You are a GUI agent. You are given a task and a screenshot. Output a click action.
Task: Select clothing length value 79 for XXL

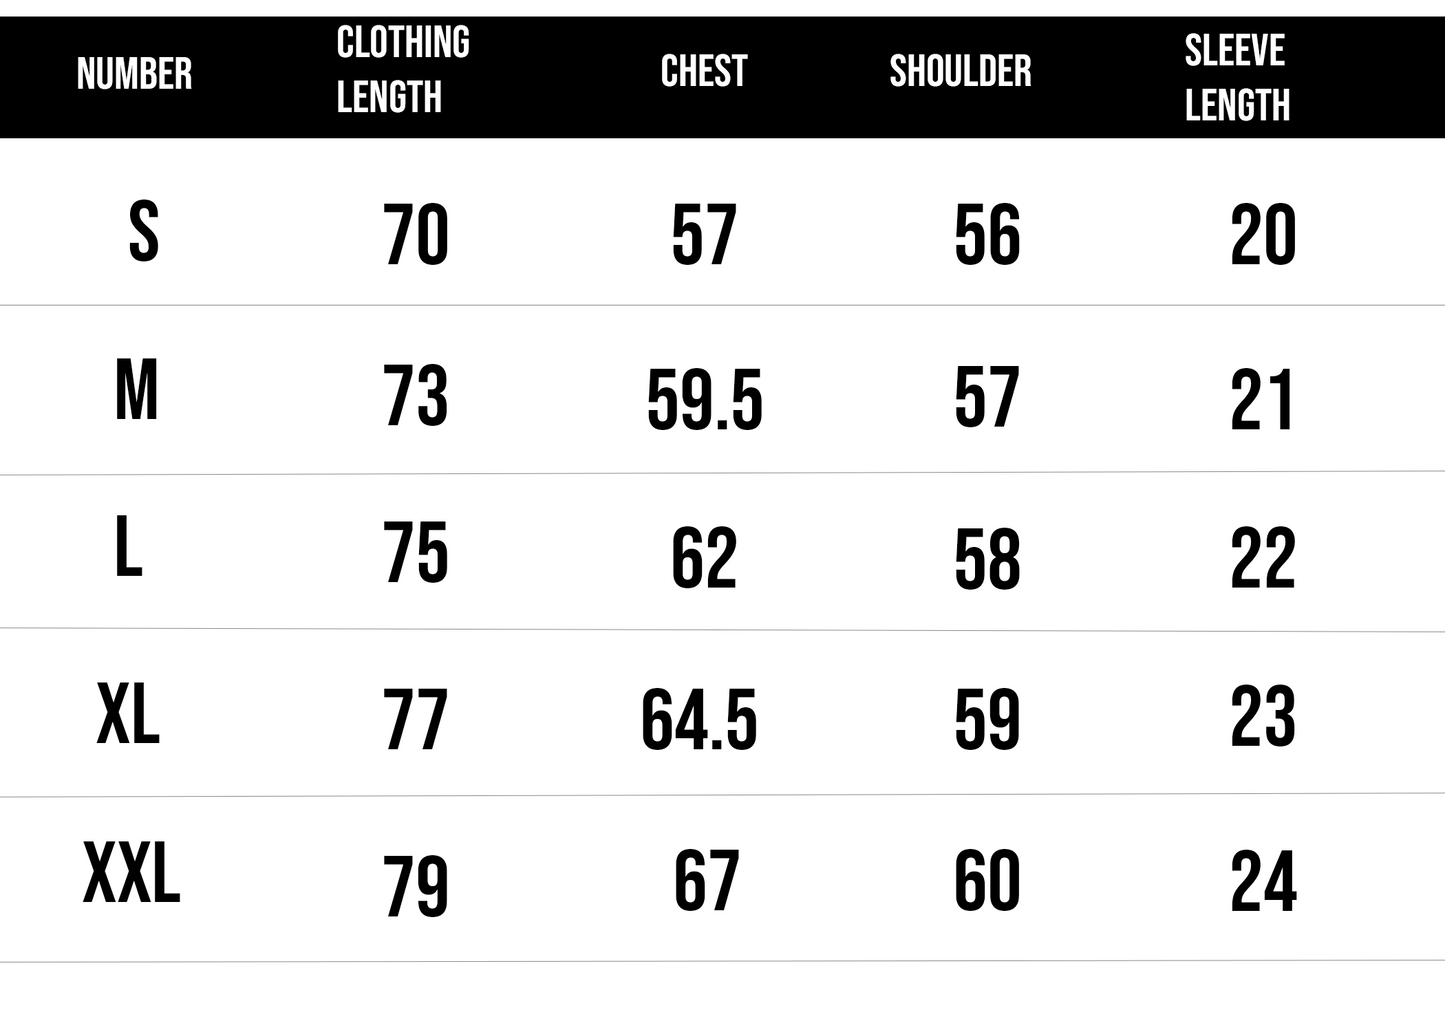pos(416,886)
